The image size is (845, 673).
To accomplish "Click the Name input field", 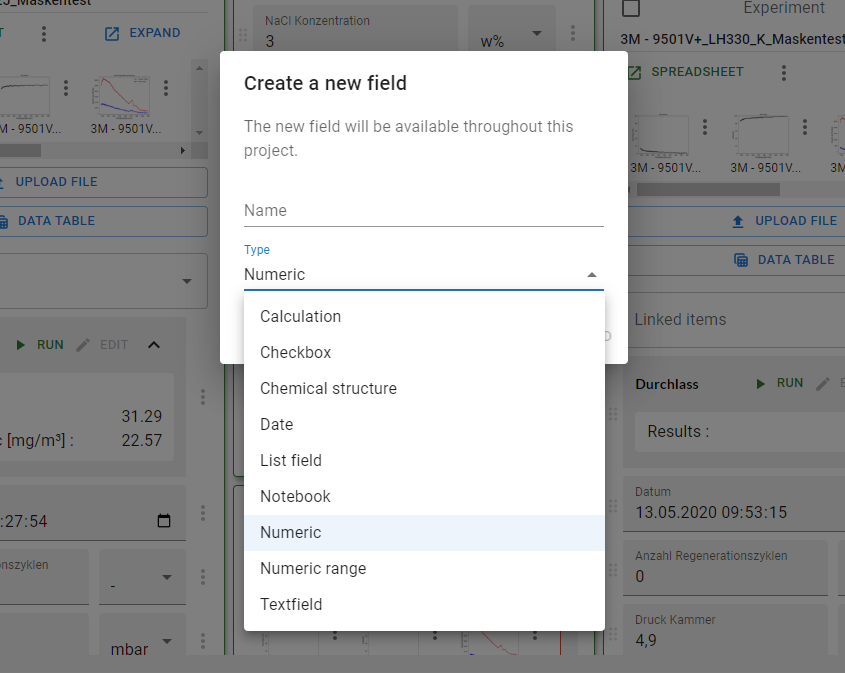I will click(423, 210).
